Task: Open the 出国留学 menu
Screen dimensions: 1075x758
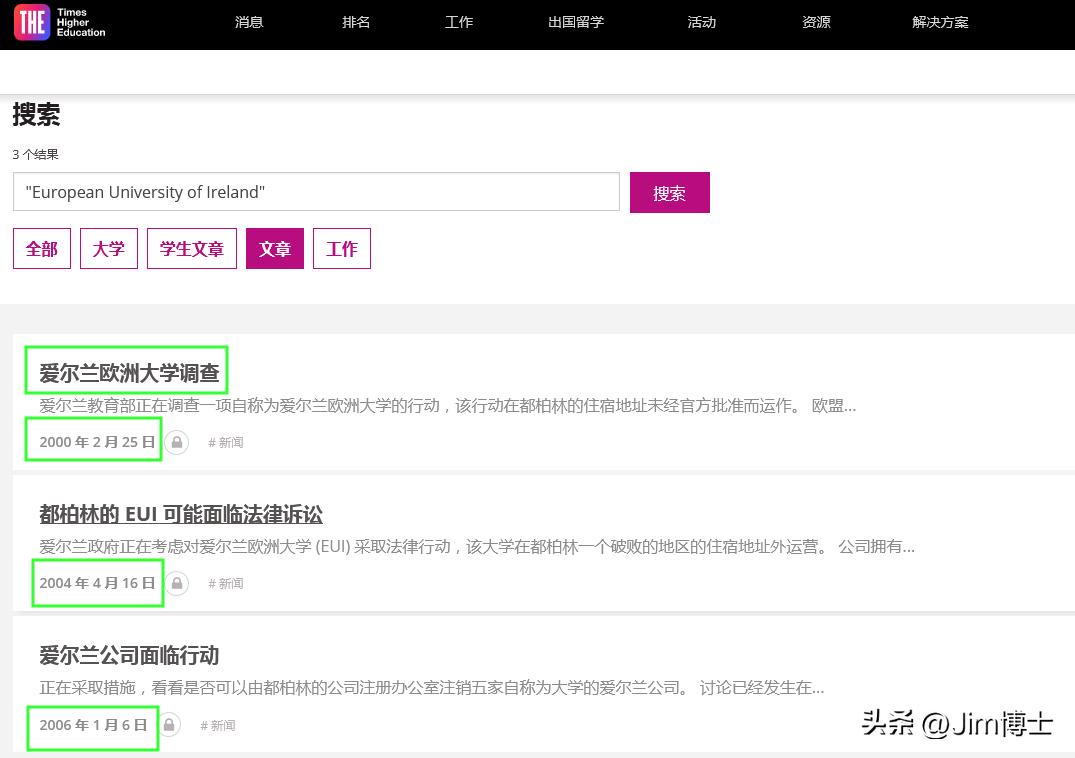Action: tap(575, 21)
